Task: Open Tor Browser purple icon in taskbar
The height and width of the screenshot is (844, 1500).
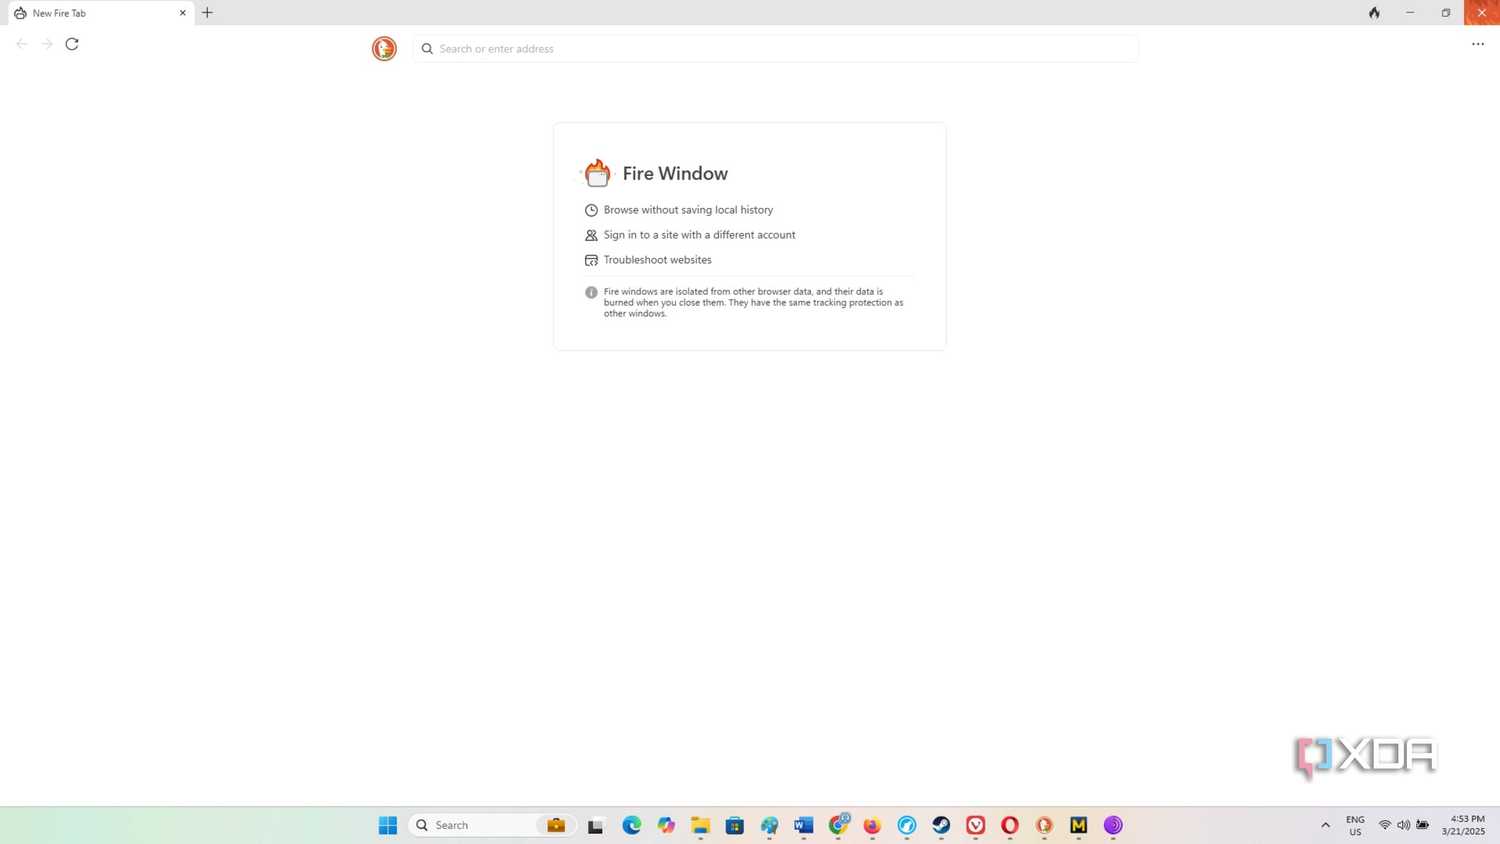Action: [x=1113, y=825]
